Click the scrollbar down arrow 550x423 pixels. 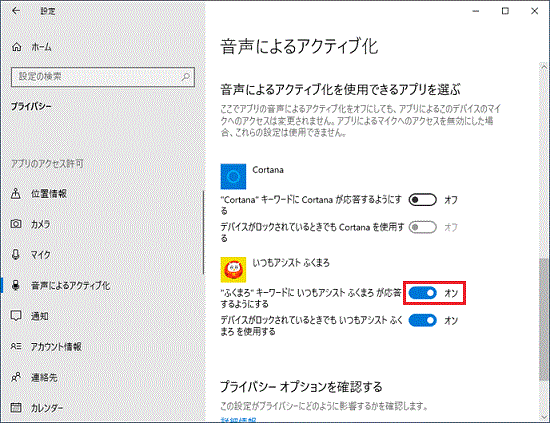coord(543,417)
